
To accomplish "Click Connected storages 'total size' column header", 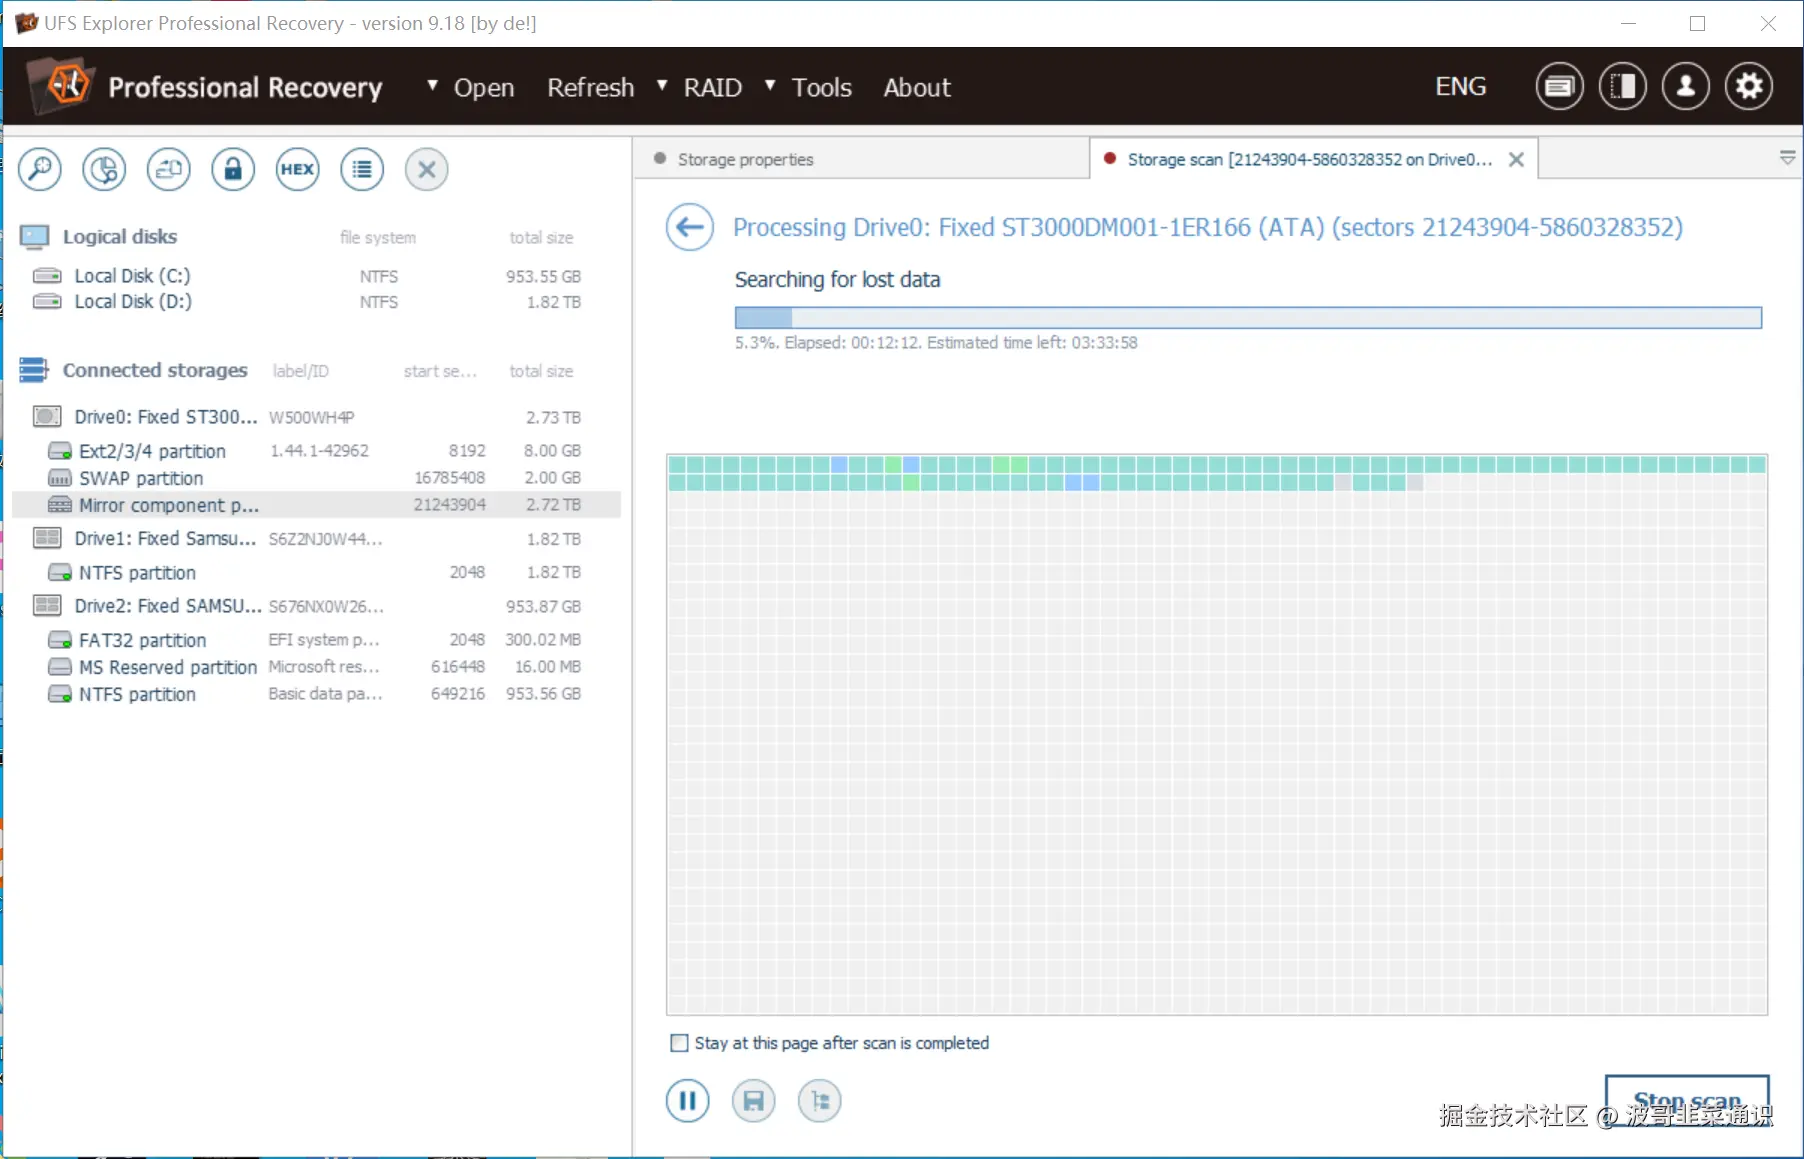I will point(541,371).
